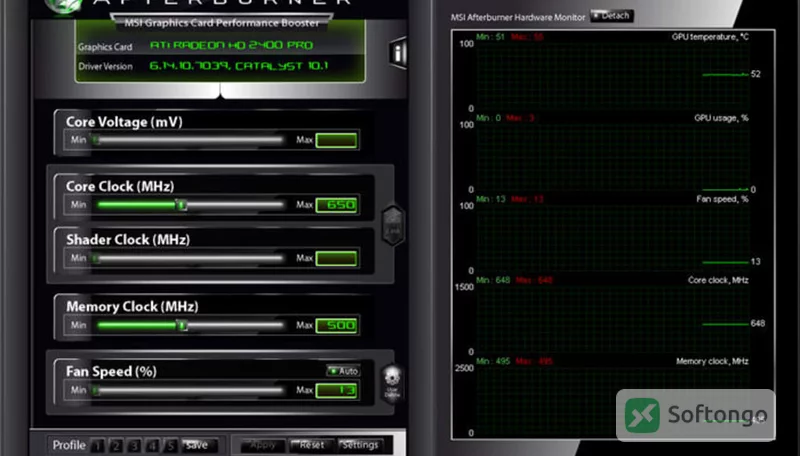Select profile slot 4
The width and height of the screenshot is (800, 456).
tap(153, 446)
